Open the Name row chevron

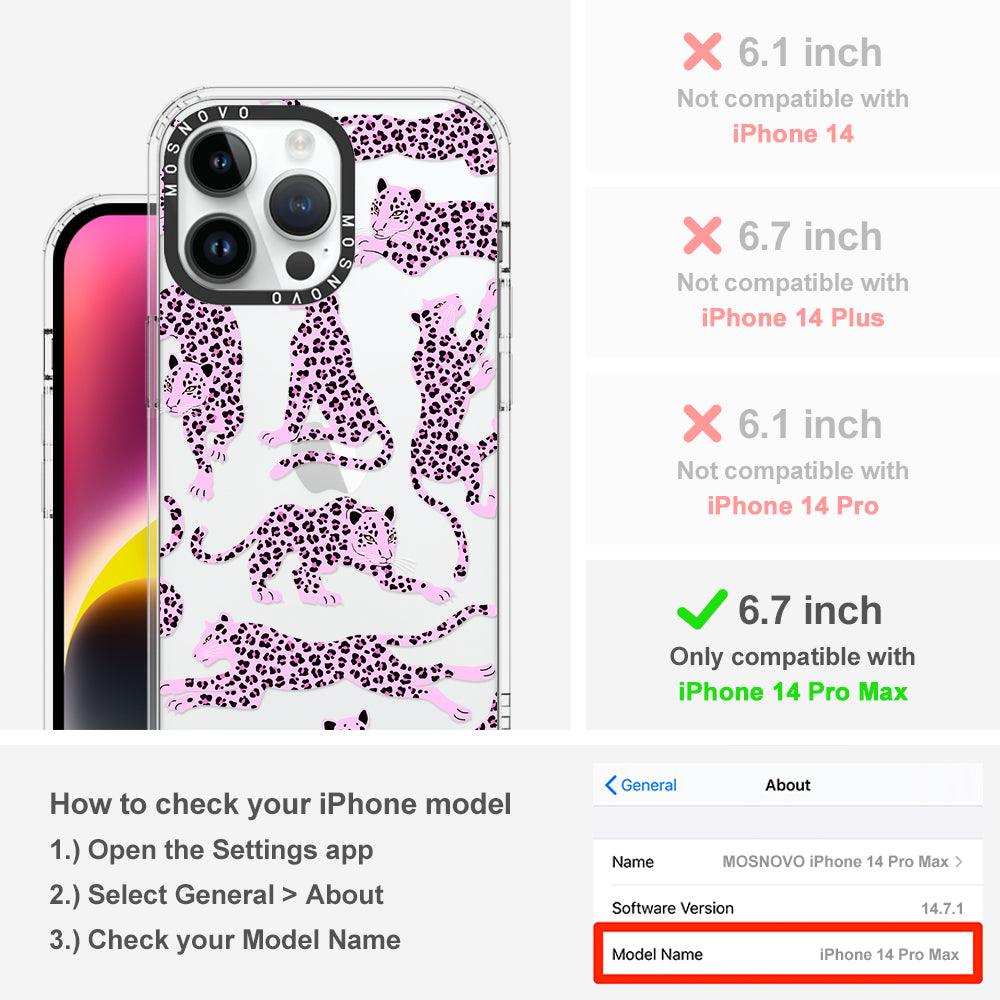[x=959, y=862]
